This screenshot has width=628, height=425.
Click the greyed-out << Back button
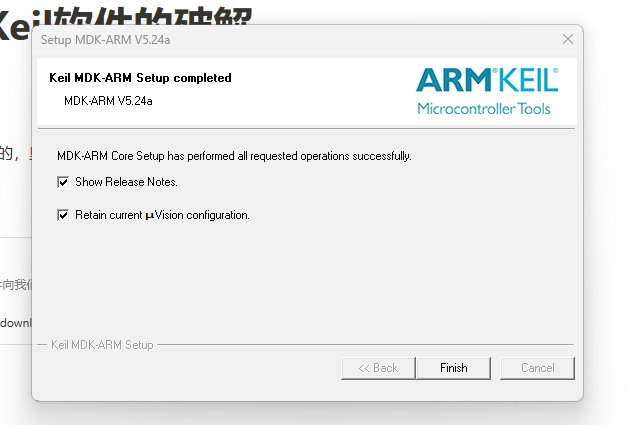pyautogui.click(x=378, y=368)
